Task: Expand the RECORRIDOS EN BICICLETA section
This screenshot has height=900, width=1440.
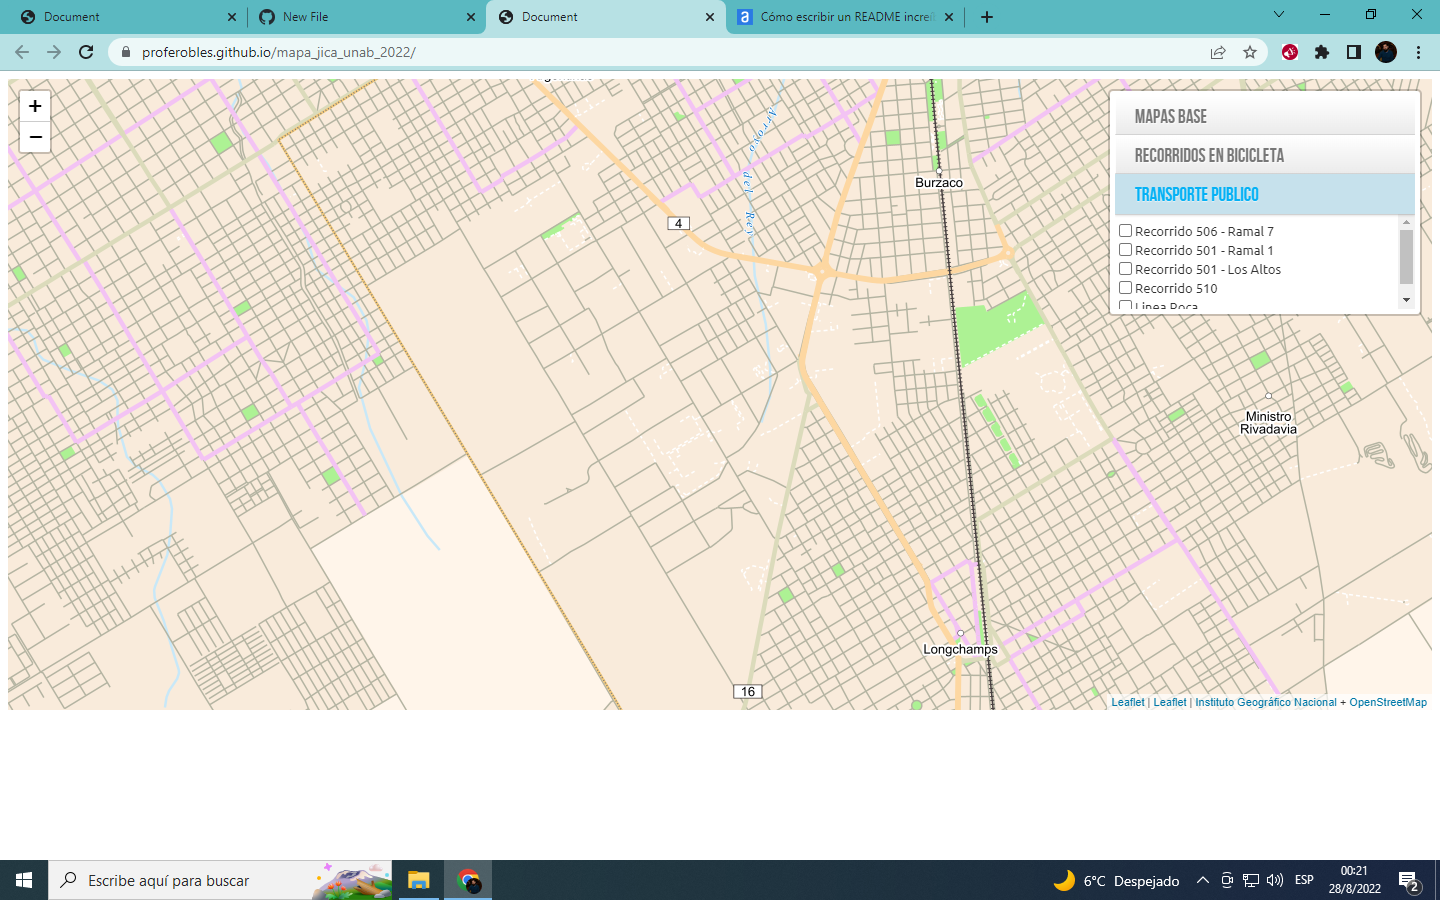Action: coord(1265,155)
